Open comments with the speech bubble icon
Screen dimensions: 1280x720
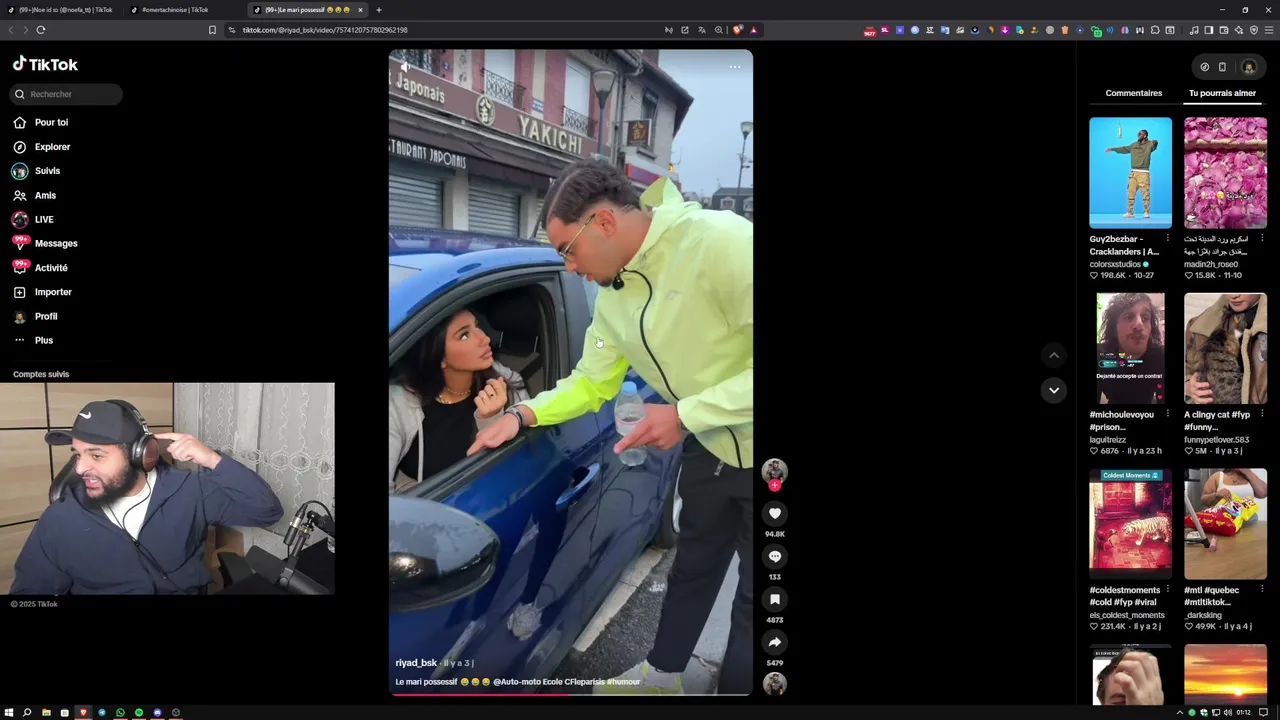click(x=774, y=556)
